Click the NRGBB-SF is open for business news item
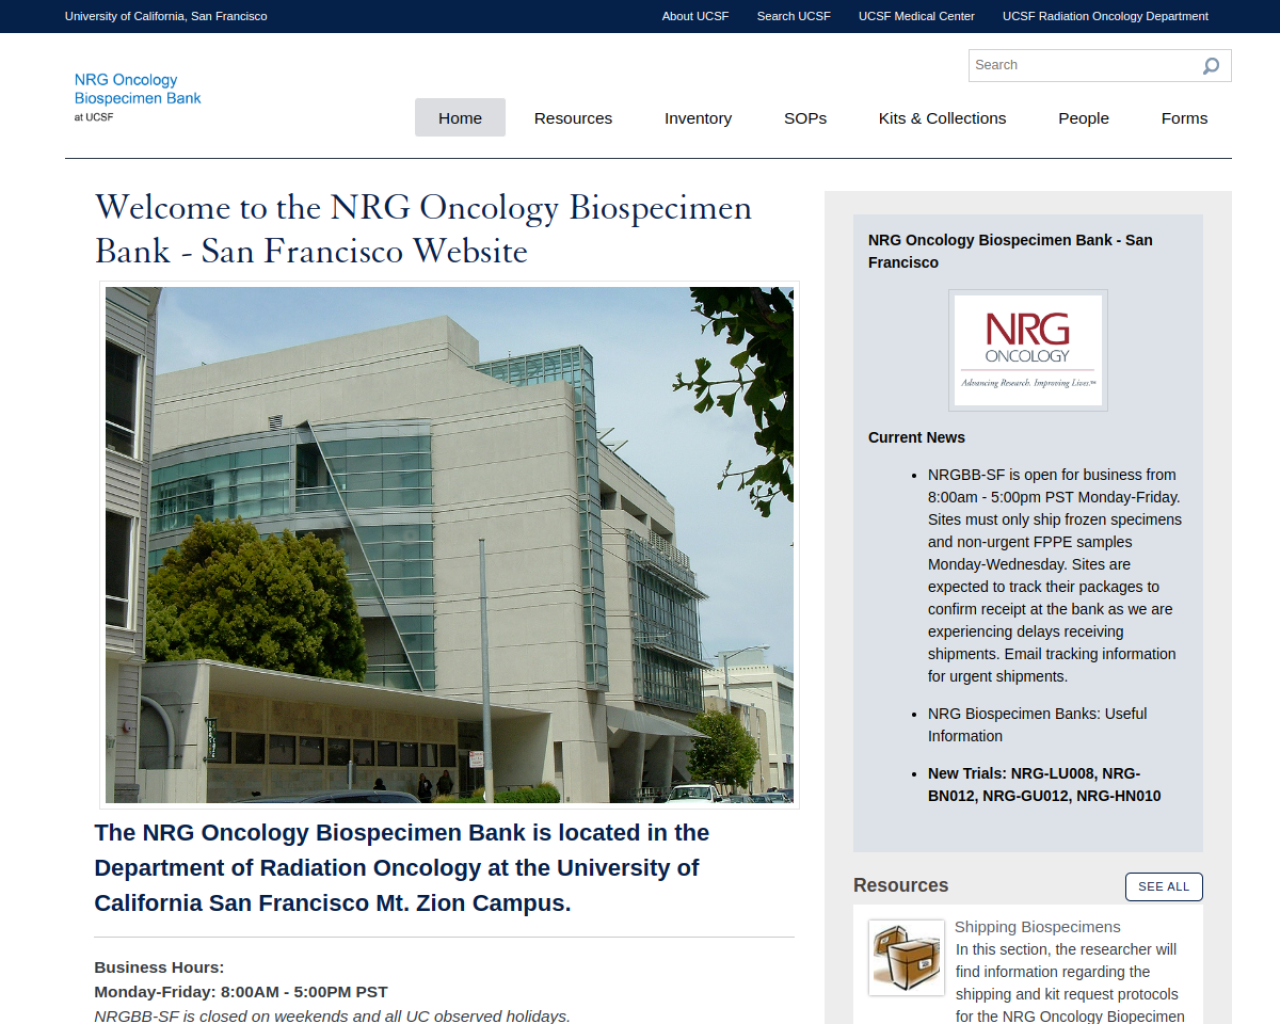 1054,576
